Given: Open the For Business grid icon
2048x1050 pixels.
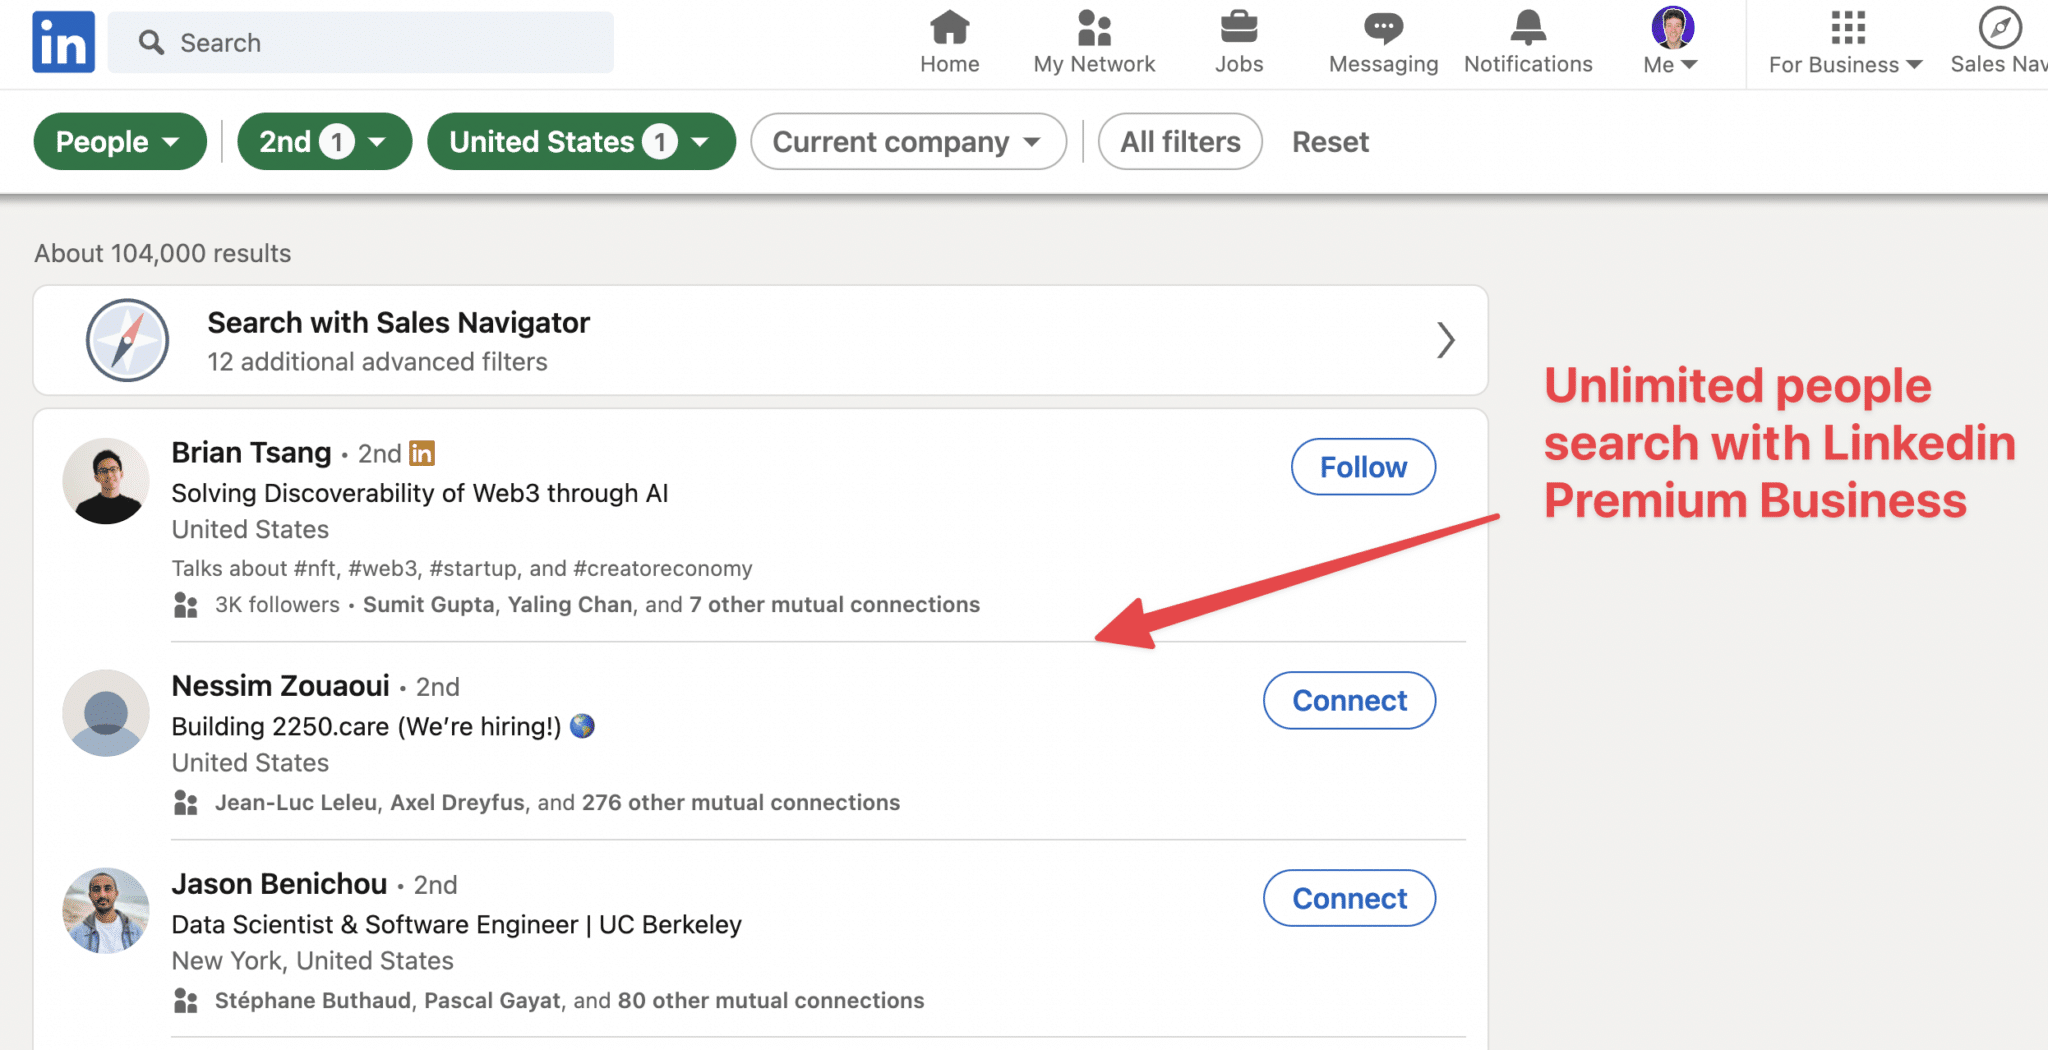Looking at the screenshot, I should point(1847,28).
